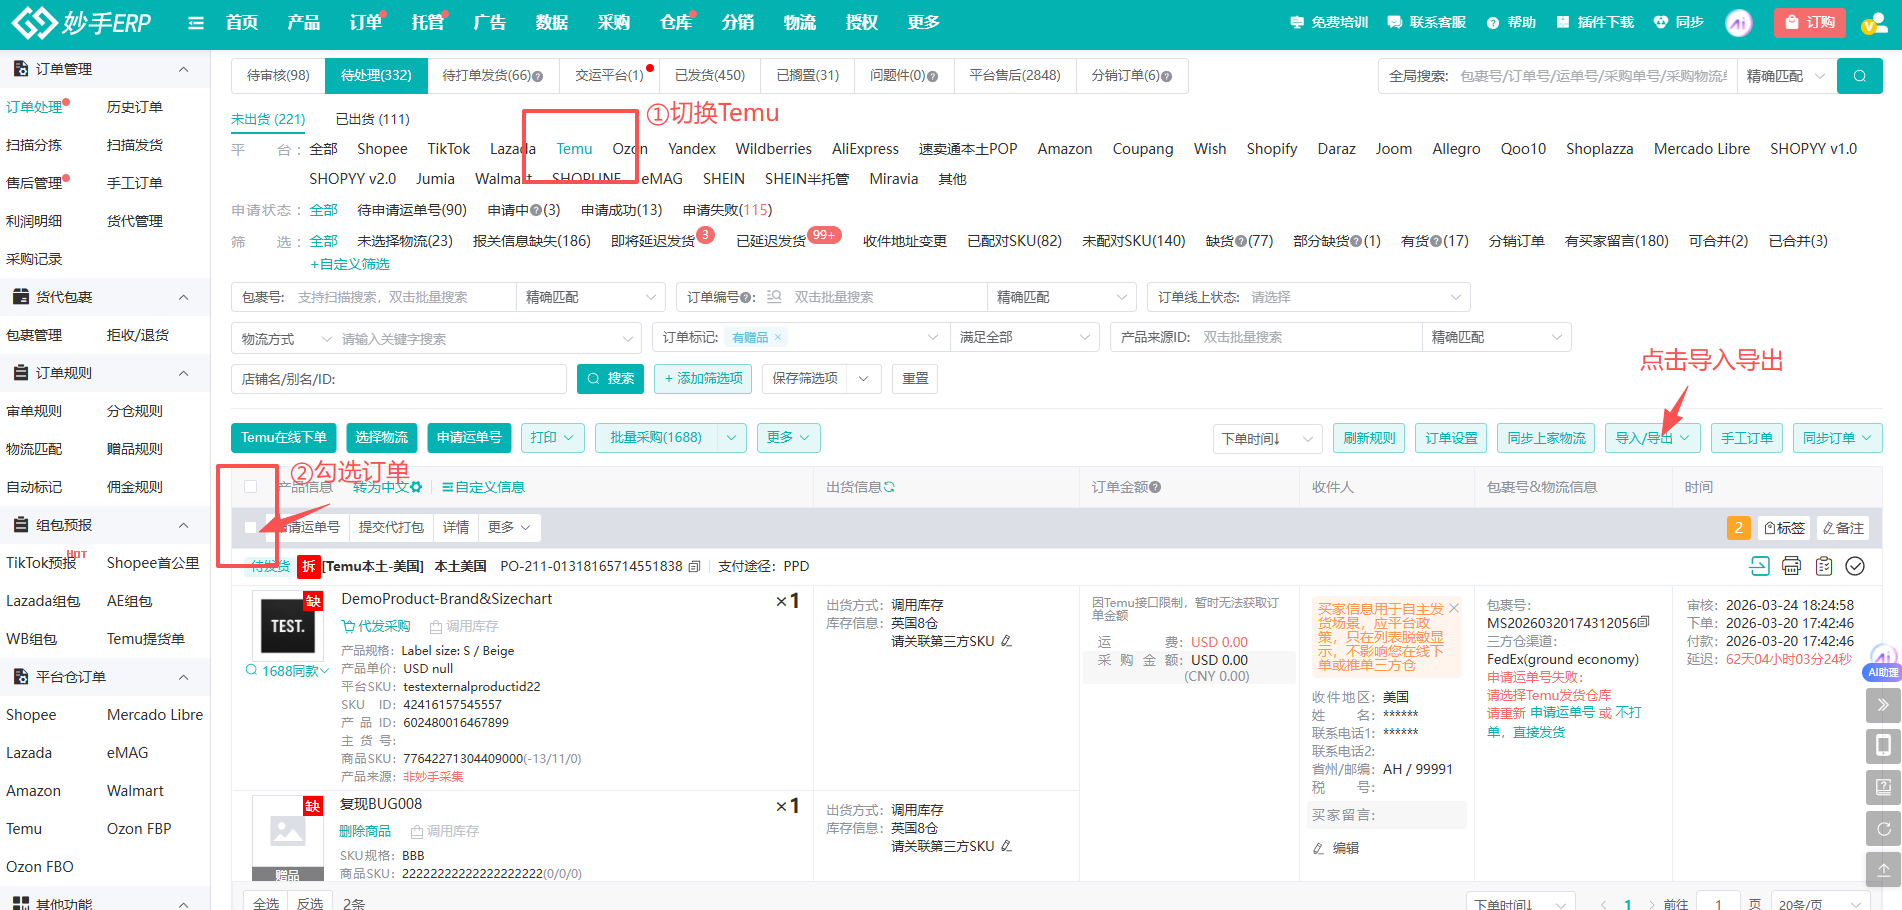The width and height of the screenshot is (1902, 910).
Task: Tick the checkbox beside the 申请运单号 row button
Action: pos(251,527)
